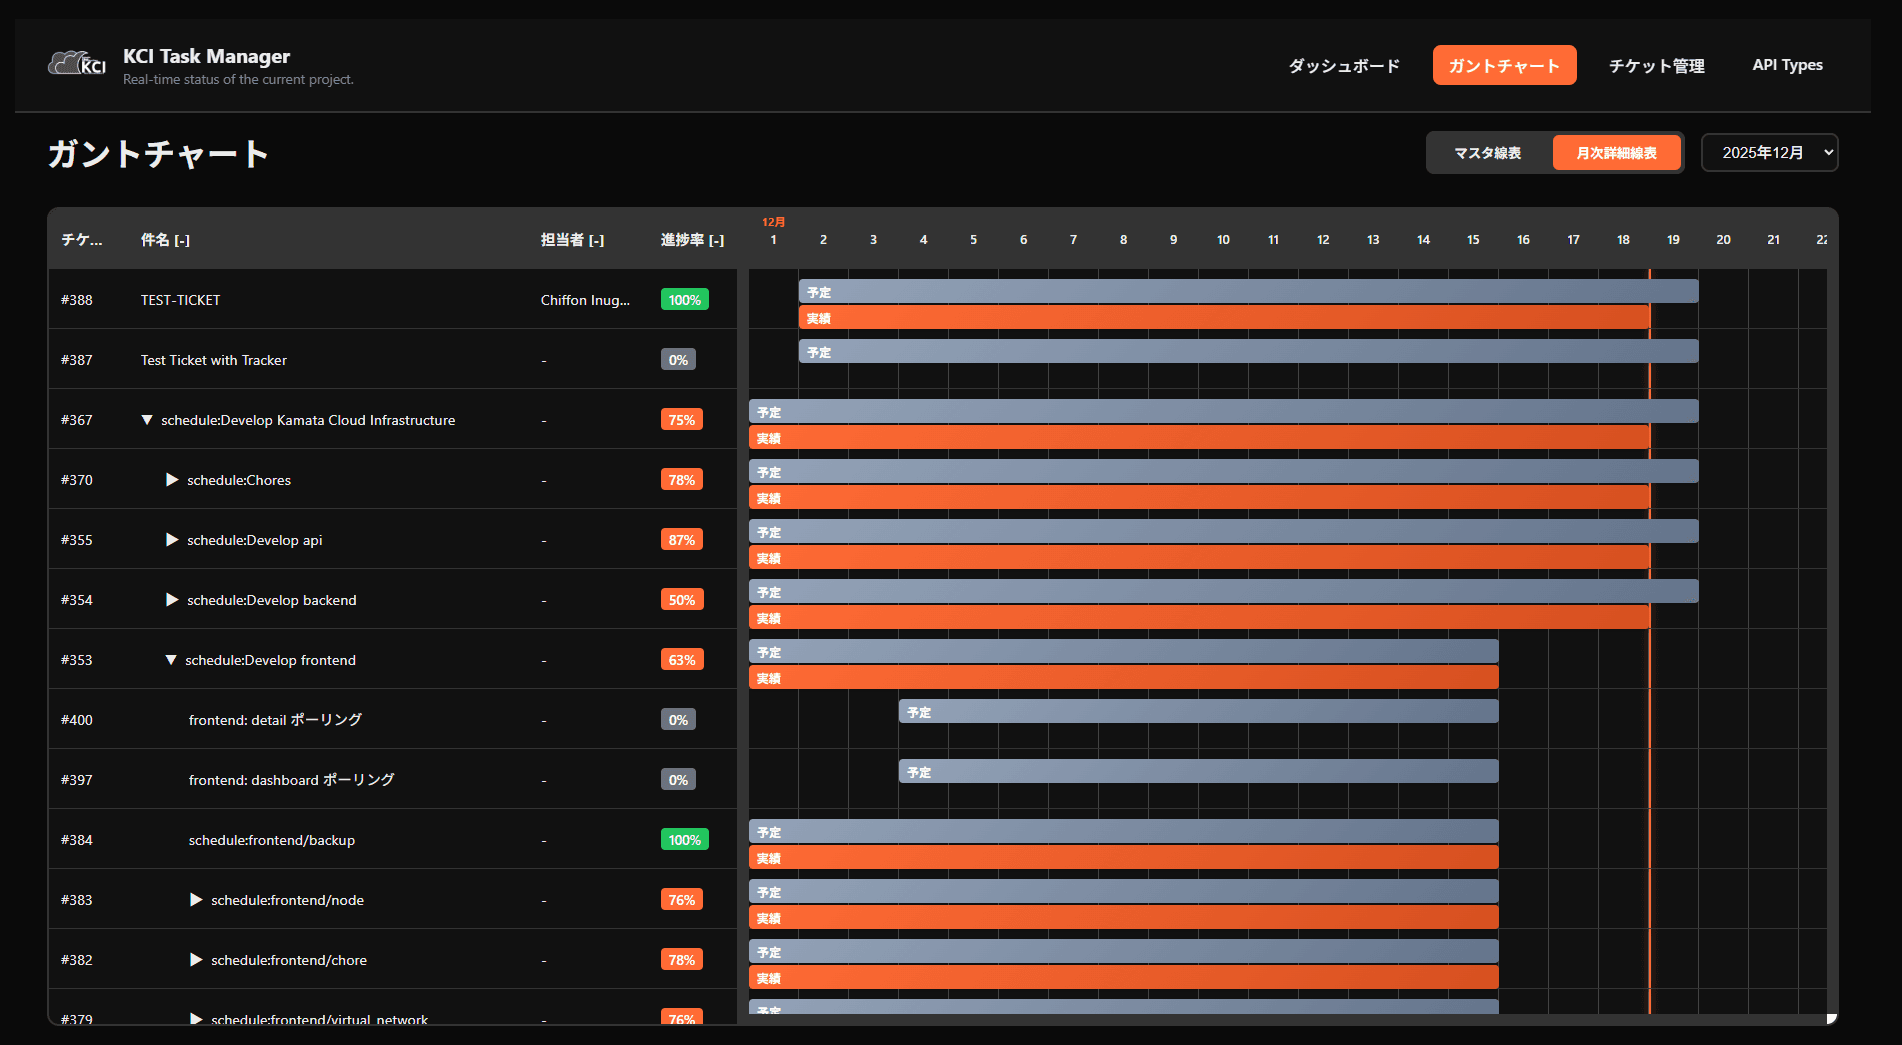Click the KCI cloud logo icon
The width and height of the screenshot is (1902, 1045).
click(x=77, y=64)
